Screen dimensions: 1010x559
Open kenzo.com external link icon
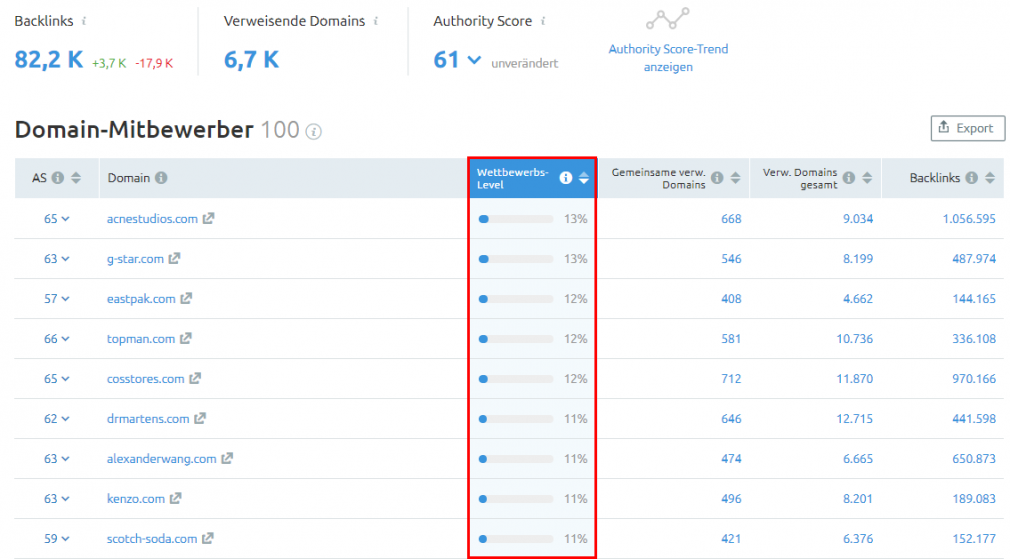click(x=175, y=498)
